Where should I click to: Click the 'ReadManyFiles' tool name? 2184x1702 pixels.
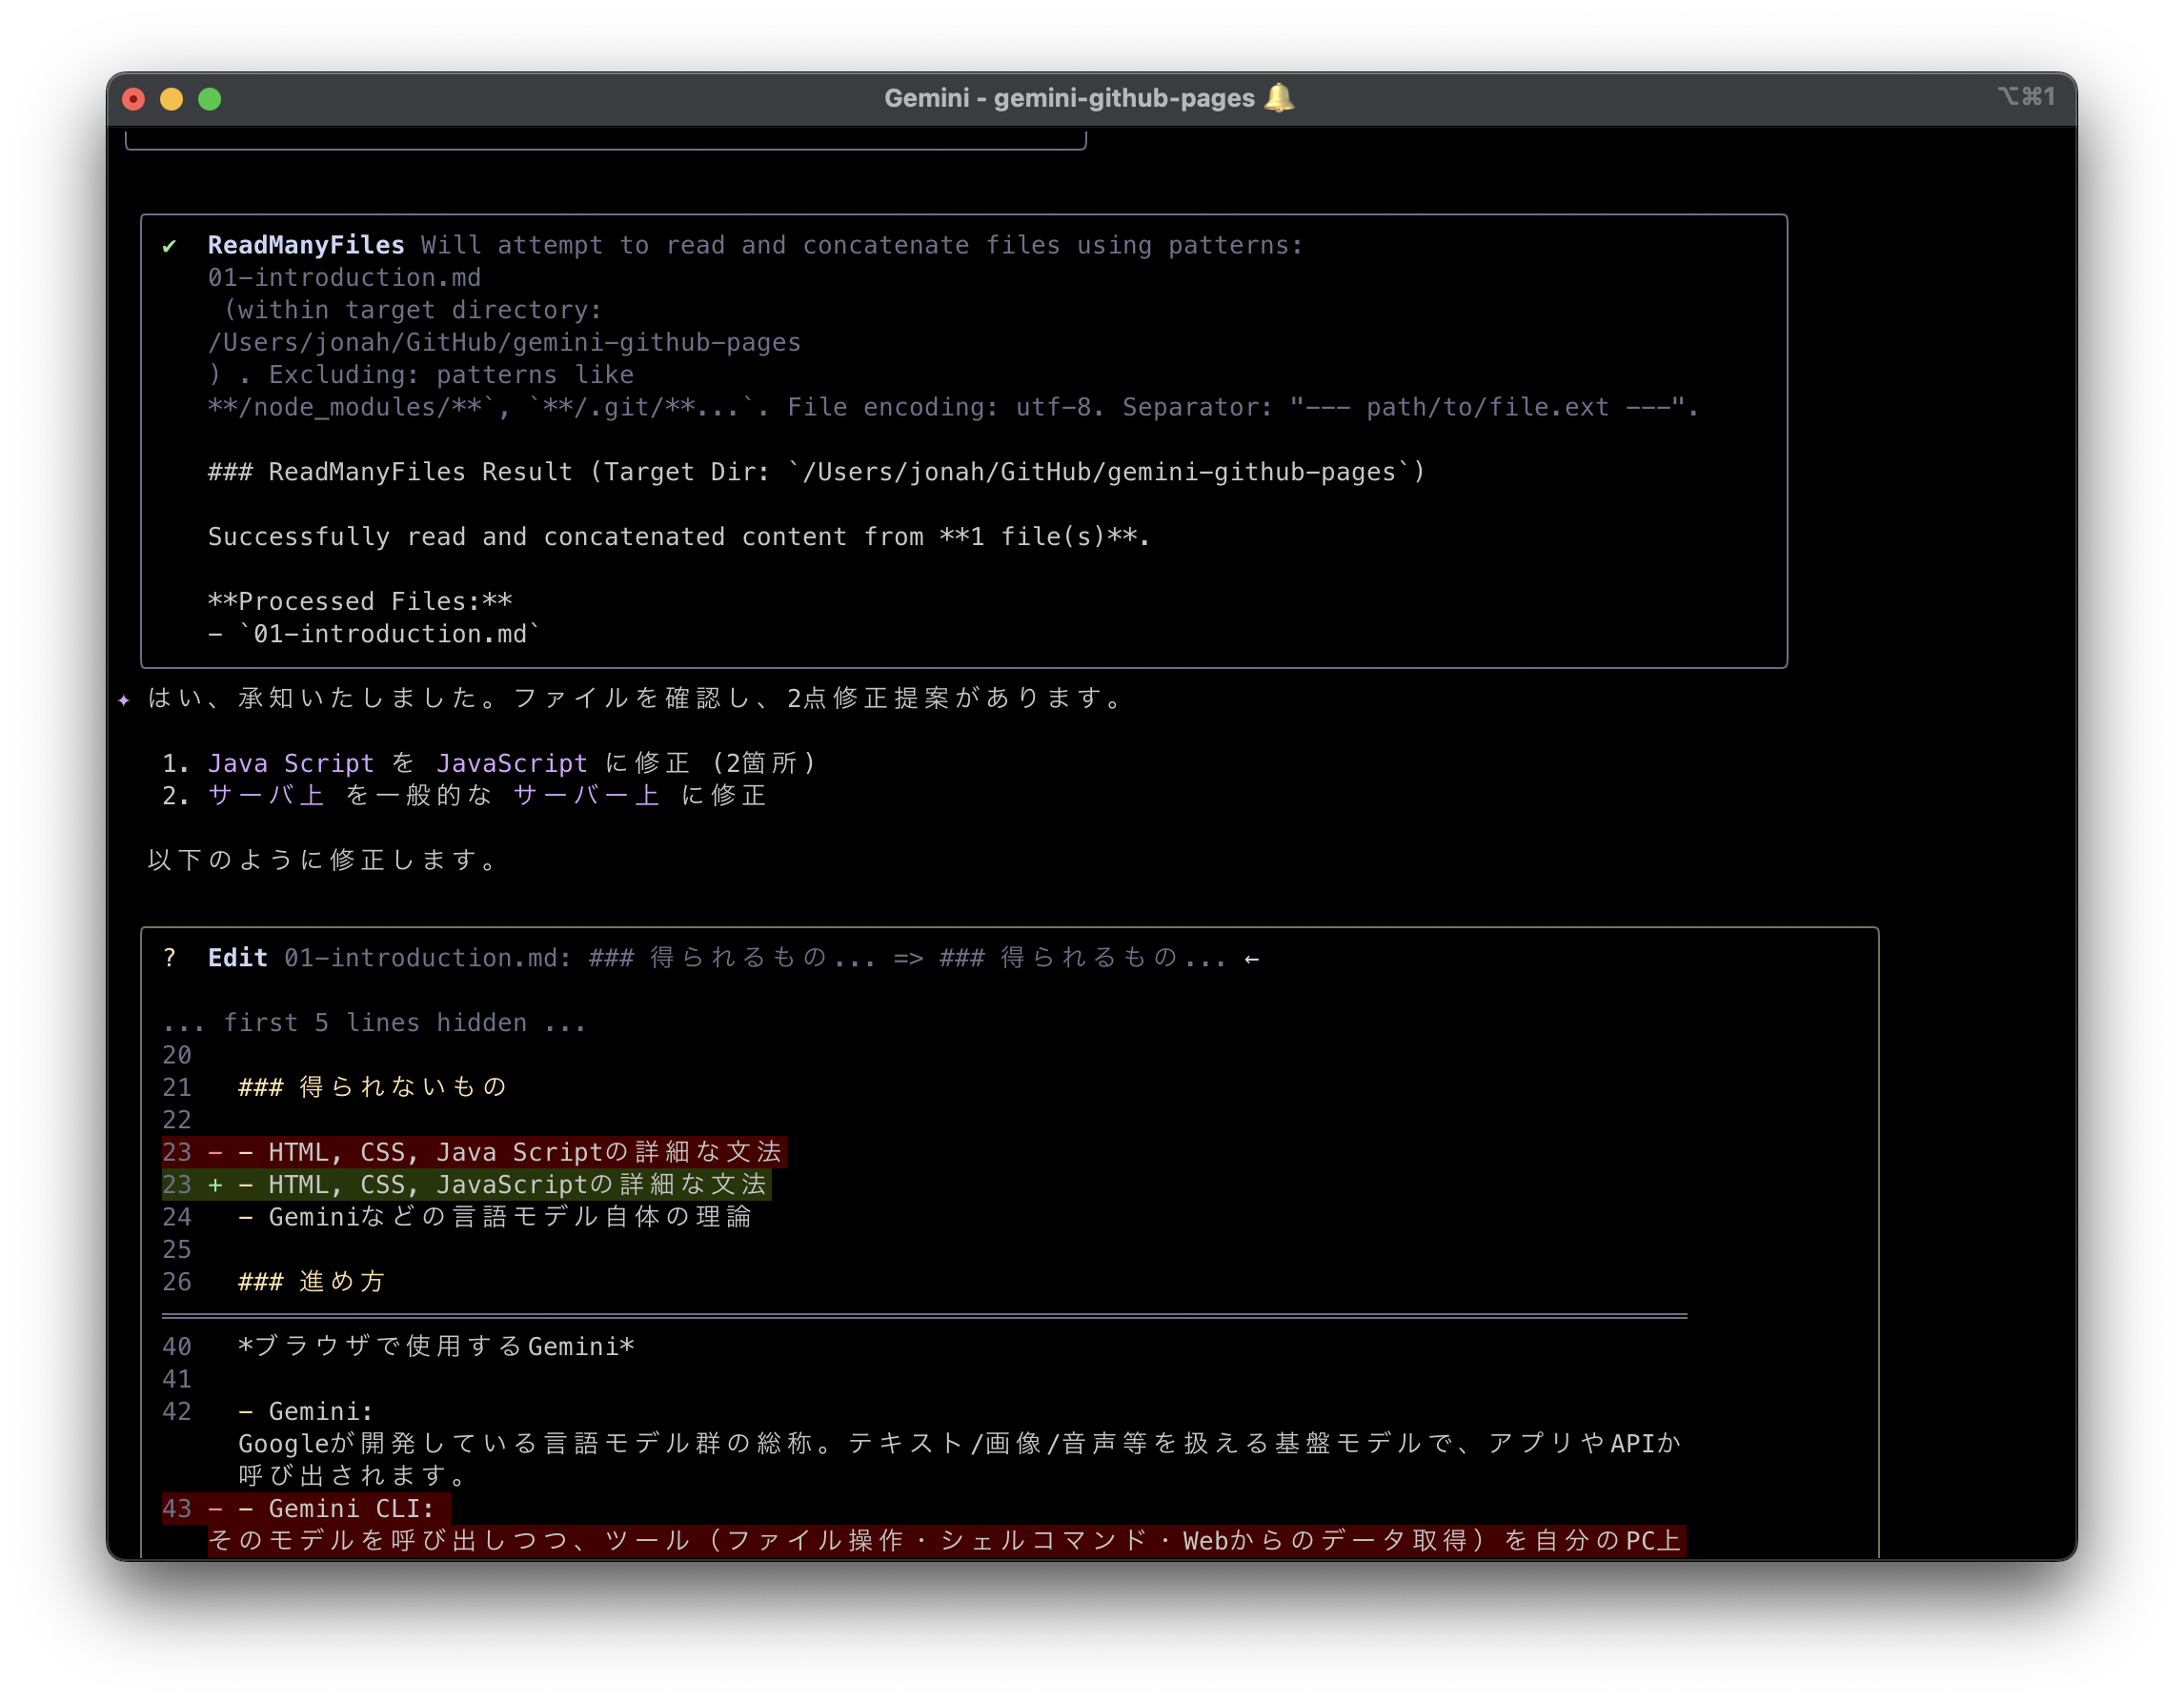pos(306,245)
